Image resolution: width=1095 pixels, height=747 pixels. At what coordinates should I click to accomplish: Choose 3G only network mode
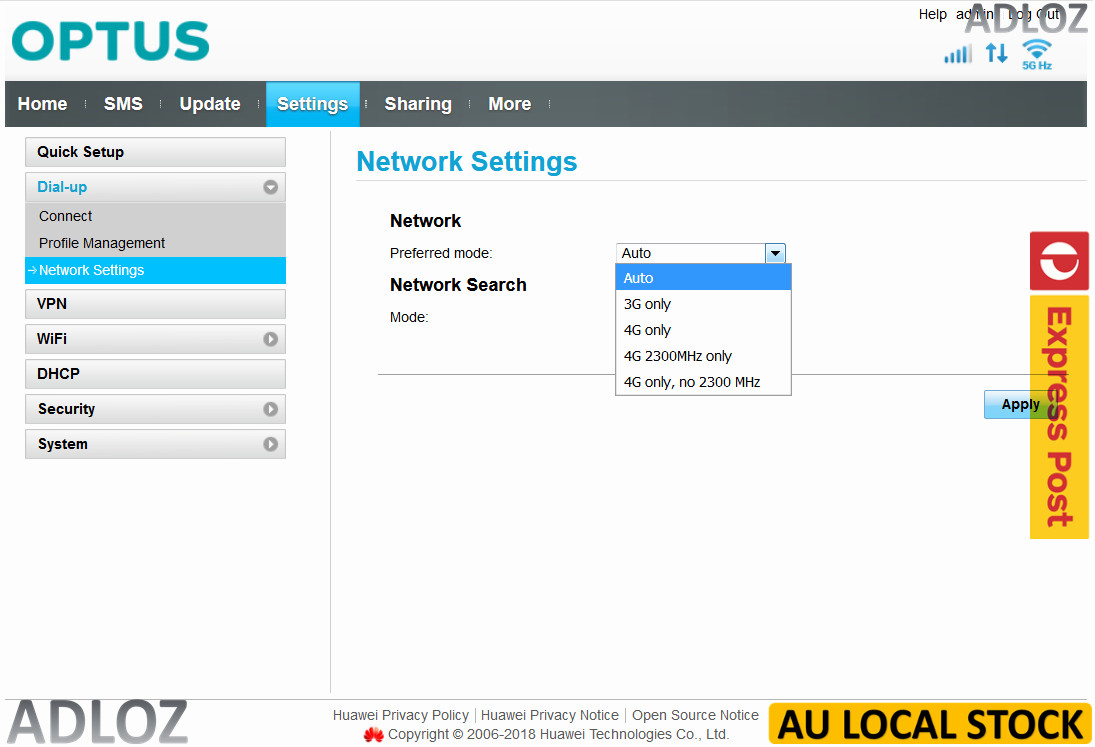click(x=703, y=304)
